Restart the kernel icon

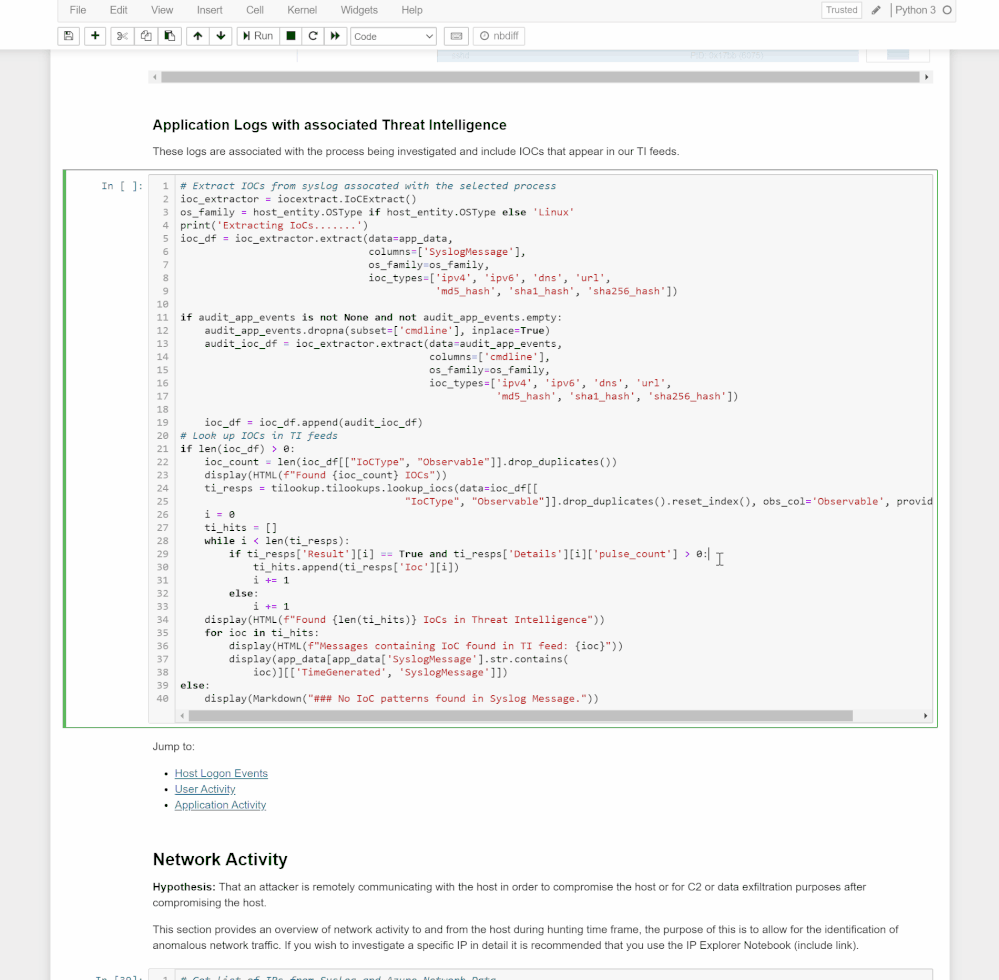(313, 36)
